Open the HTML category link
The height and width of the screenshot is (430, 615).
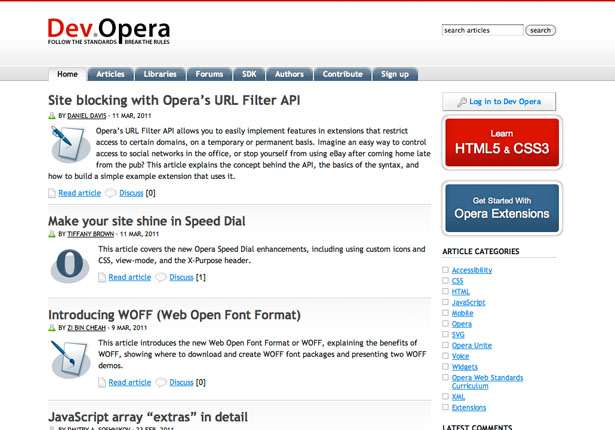(461, 292)
